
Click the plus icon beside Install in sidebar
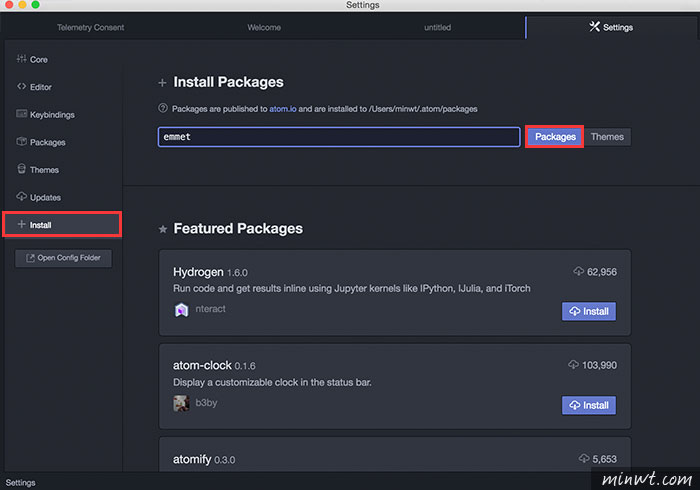[21, 224]
